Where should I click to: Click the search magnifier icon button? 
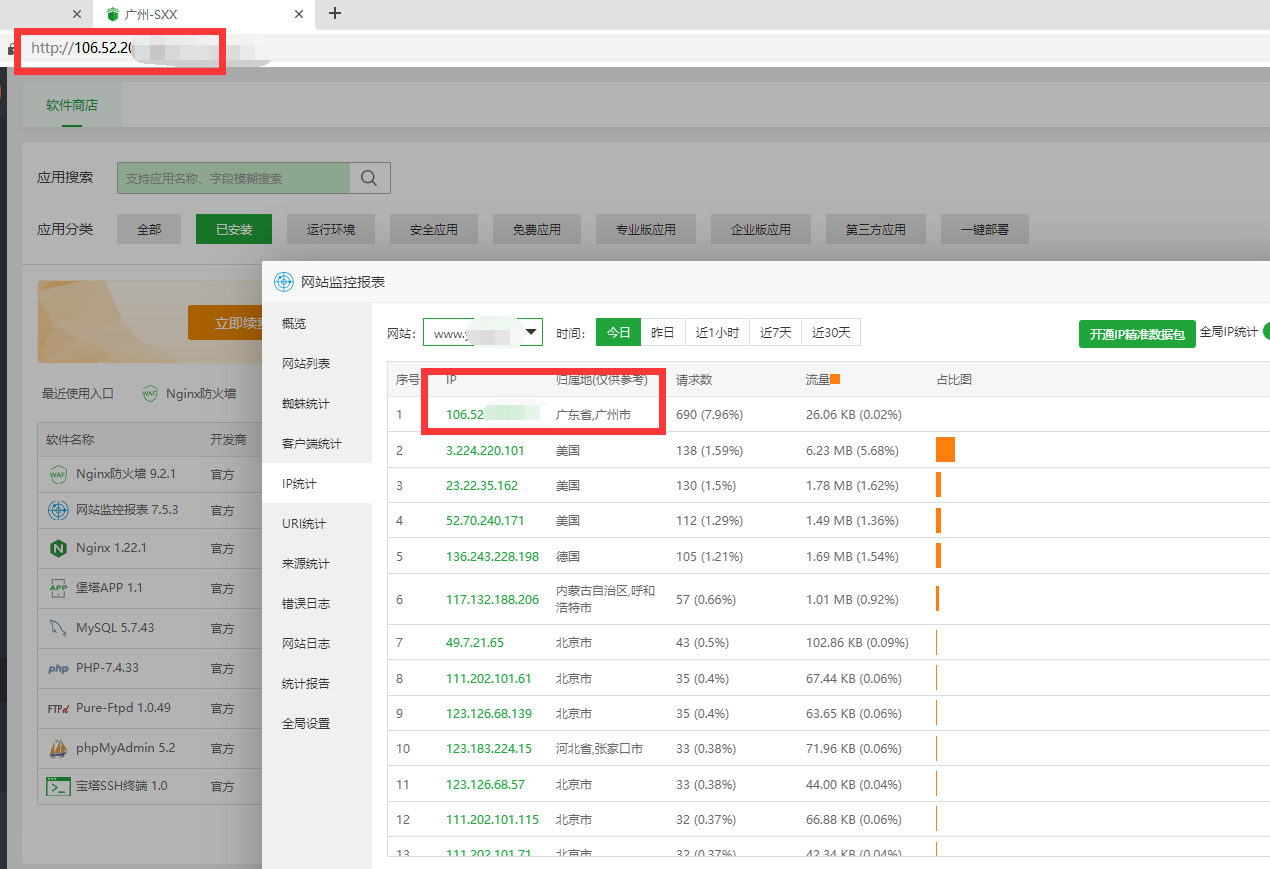(x=369, y=178)
